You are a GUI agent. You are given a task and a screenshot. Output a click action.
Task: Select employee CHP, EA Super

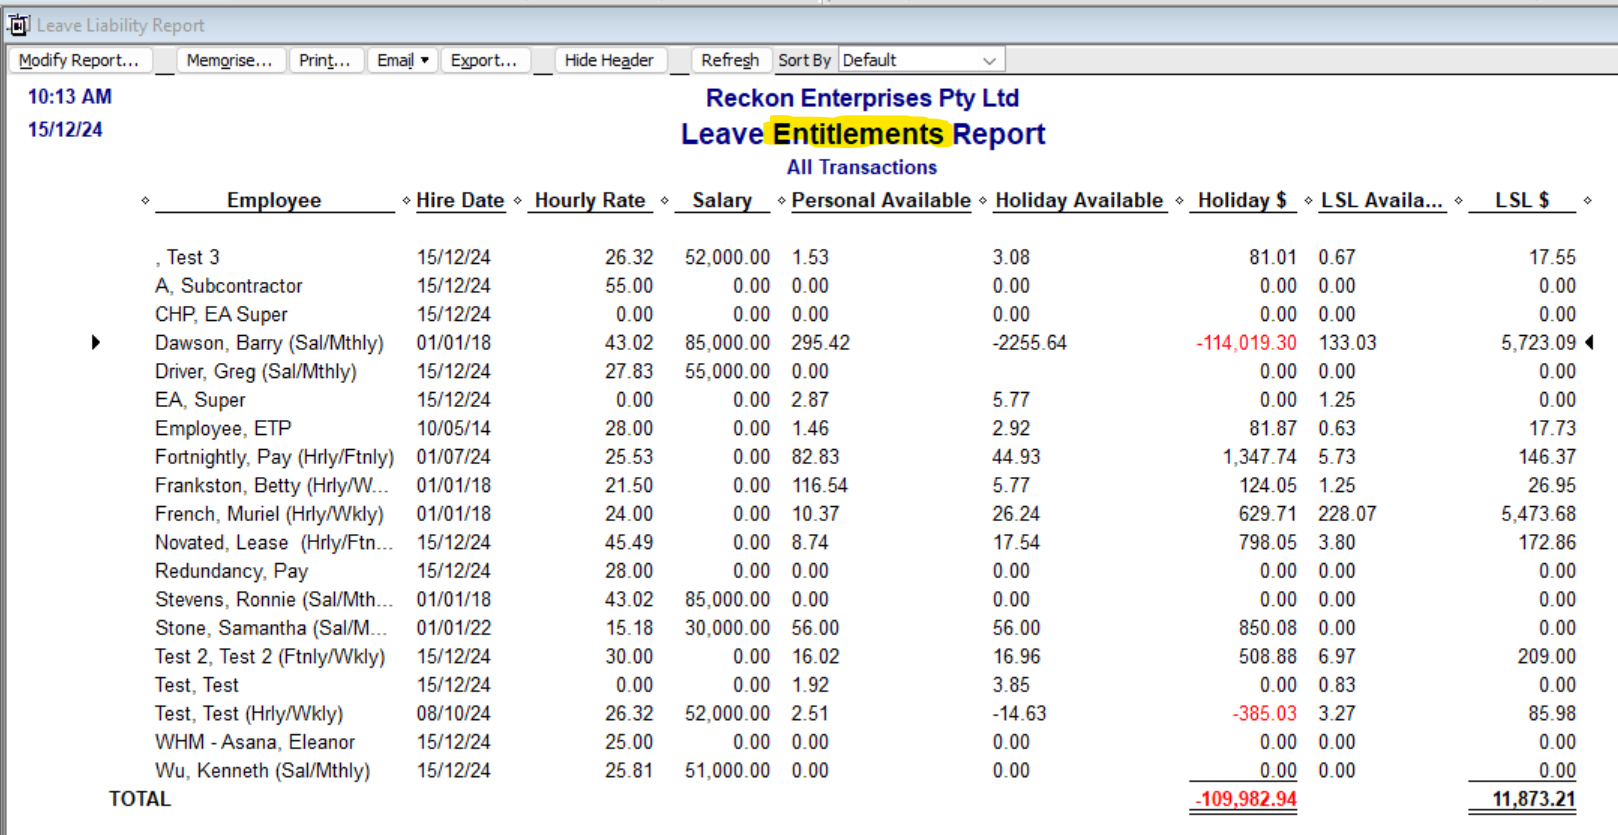tap(221, 314)
